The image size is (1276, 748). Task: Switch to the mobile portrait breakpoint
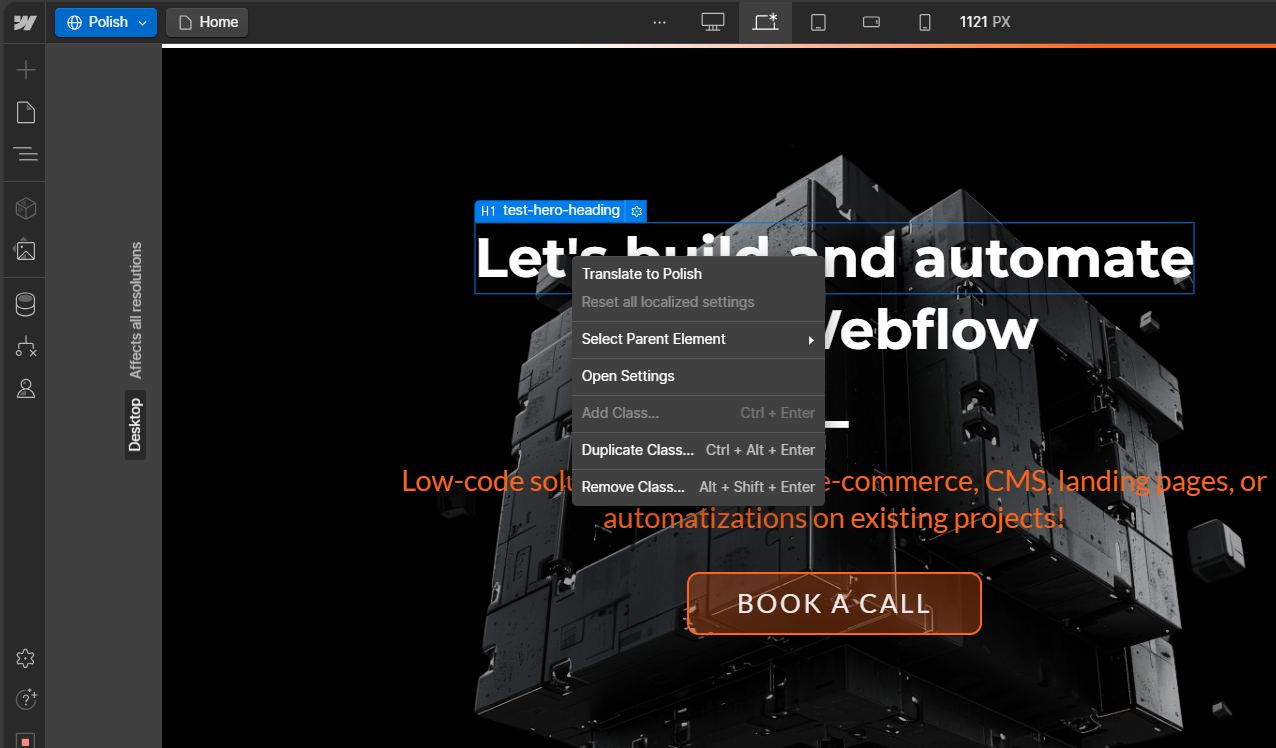tap(925, 22)
